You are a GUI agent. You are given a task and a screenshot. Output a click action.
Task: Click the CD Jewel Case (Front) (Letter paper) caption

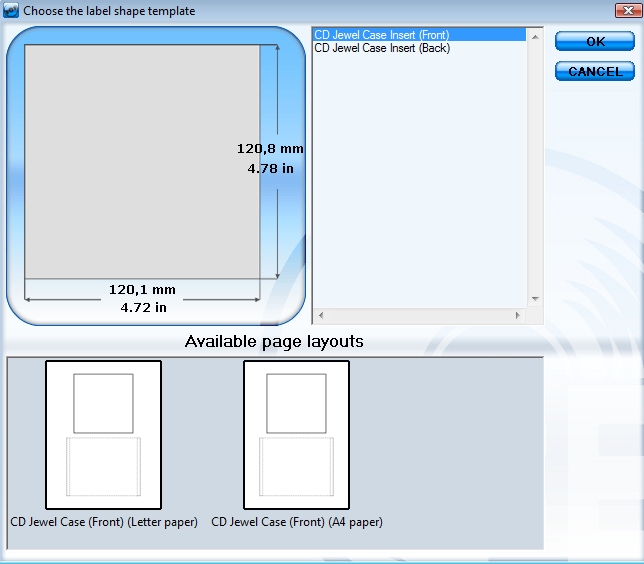[x=104, y=522]
